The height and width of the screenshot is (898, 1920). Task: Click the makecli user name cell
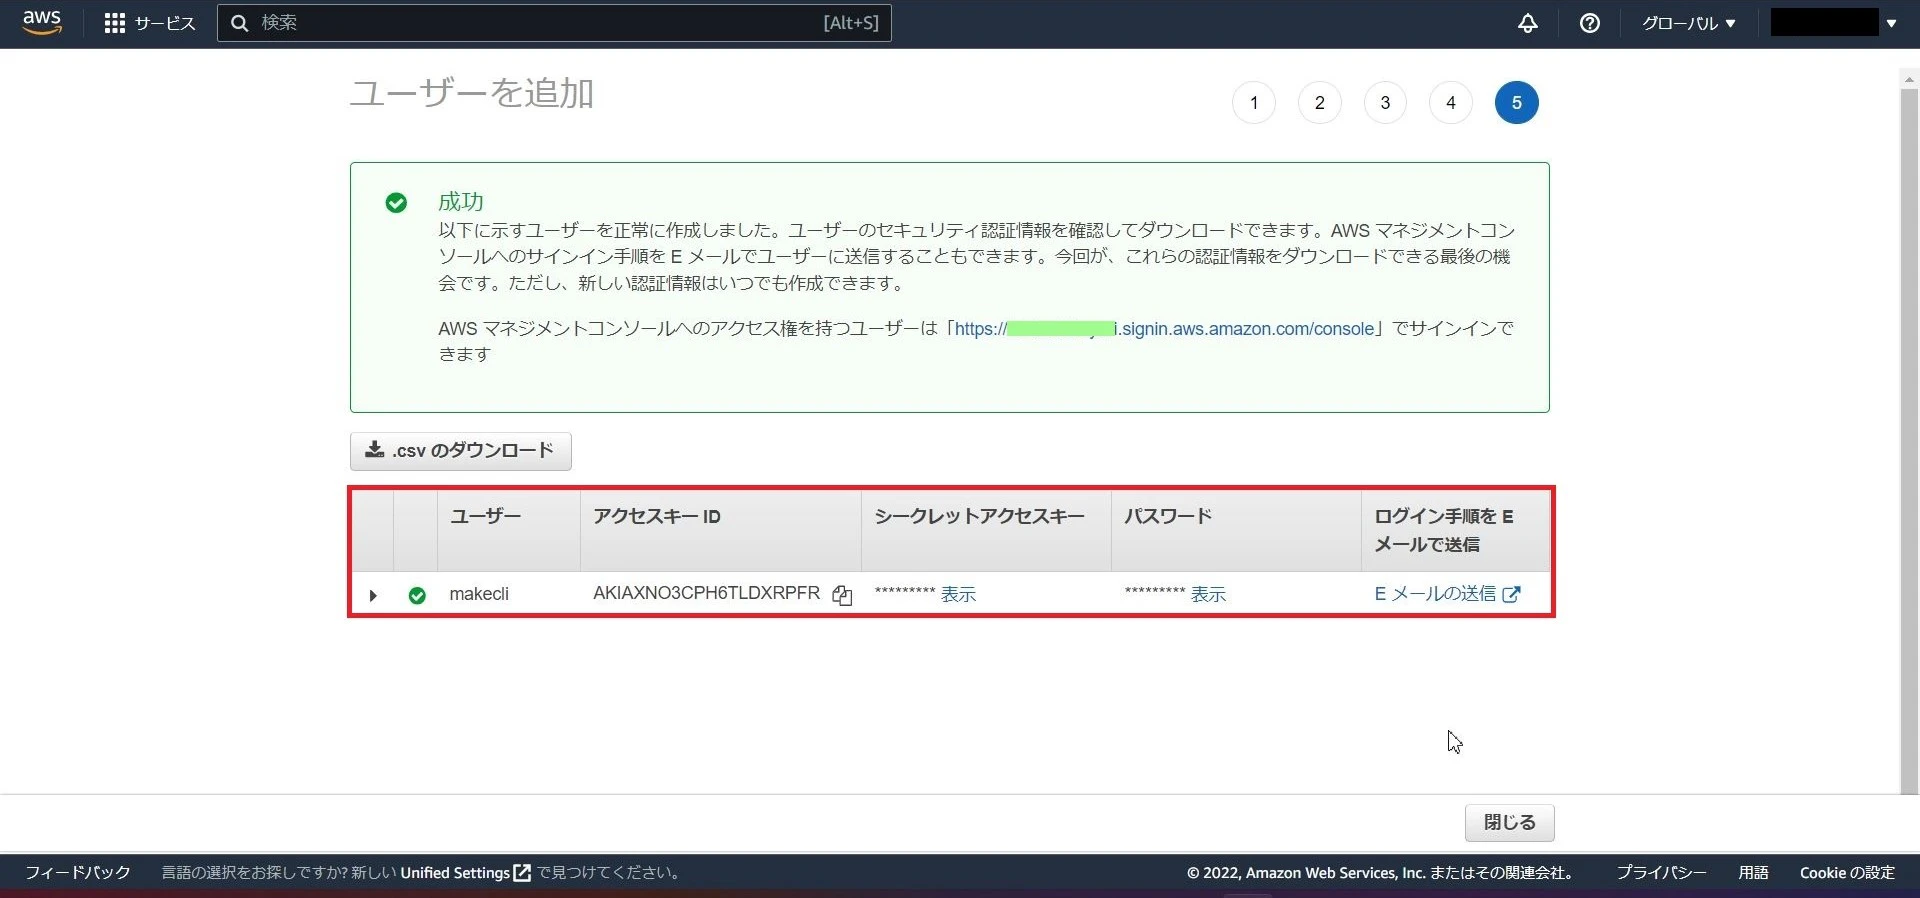pos(479,594)
